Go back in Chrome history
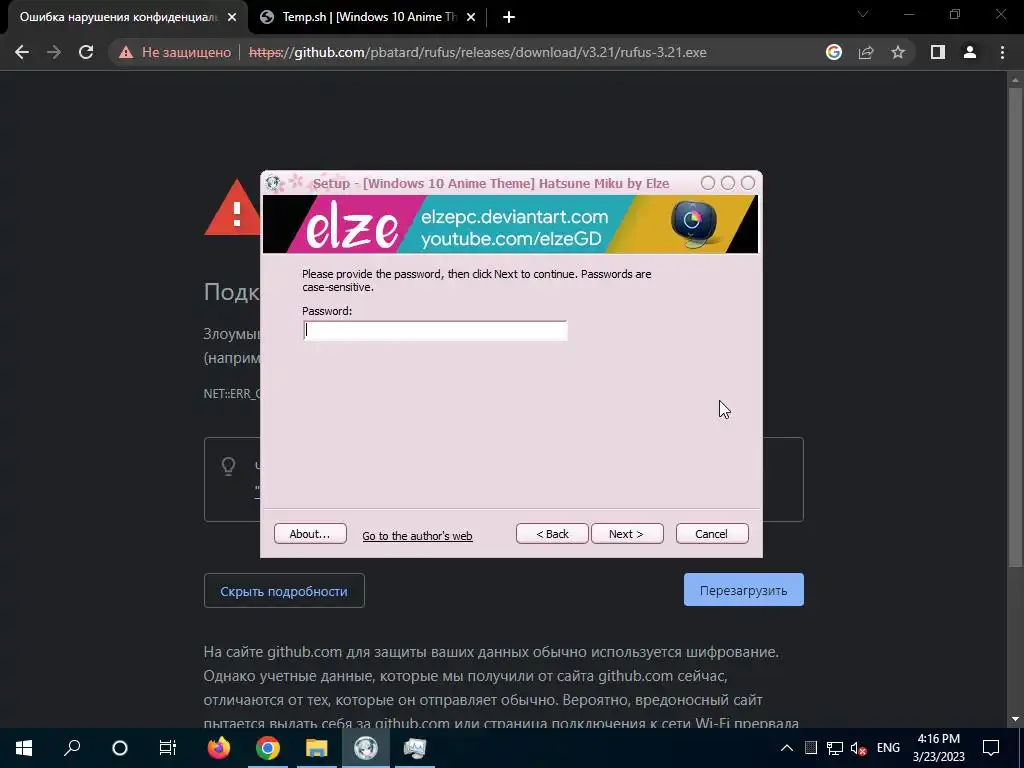Screen dimensions: 1024x768 (x=22, y=52)
